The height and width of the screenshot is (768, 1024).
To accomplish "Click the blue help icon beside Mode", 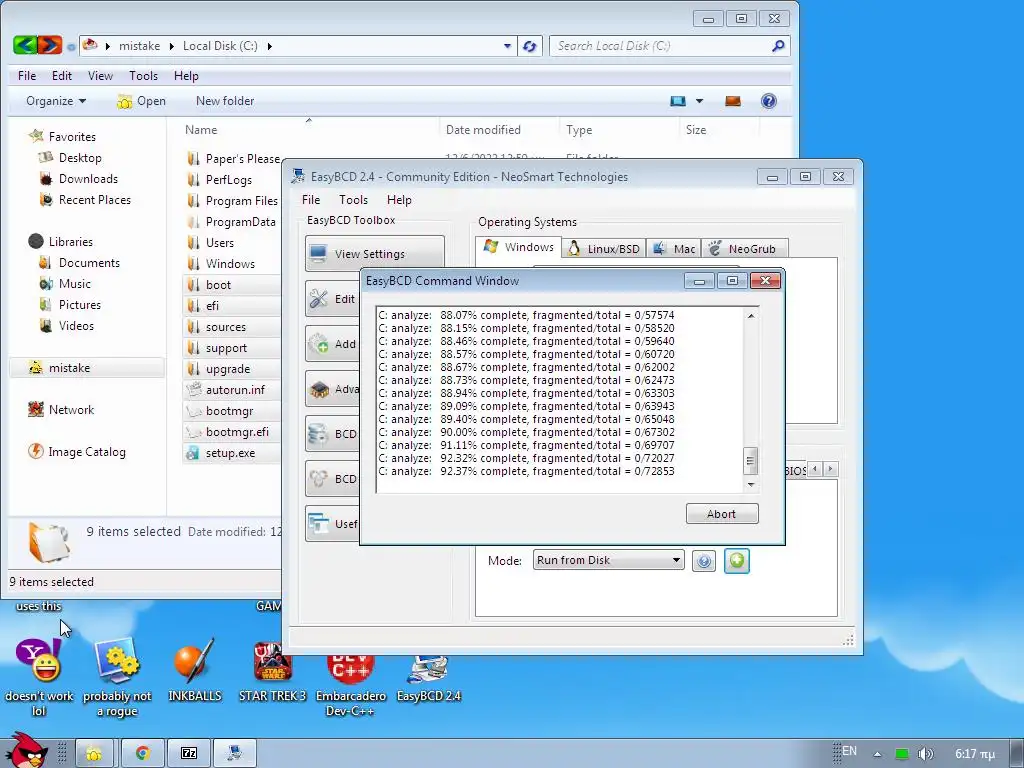I will [x=703, y=561].
